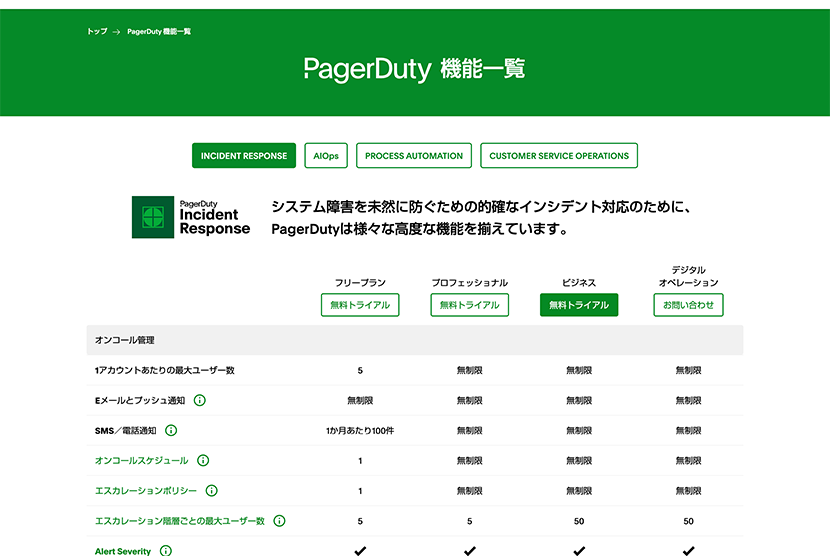The width and height of the screenshot is (830, 556).
Task: Click フリープラン value 5 for 最大ユーザー数 row
Action: click(360, 370)
